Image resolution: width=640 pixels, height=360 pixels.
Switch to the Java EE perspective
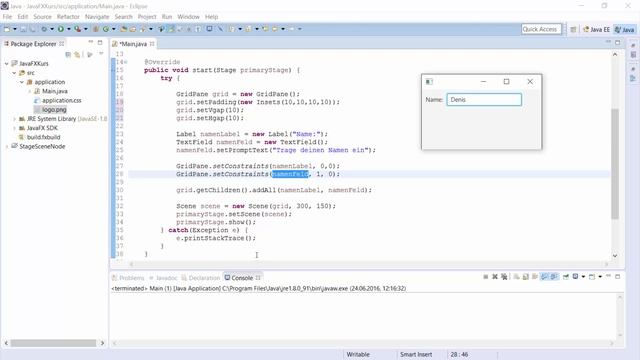pyautogui.click(x=596, y=29)
